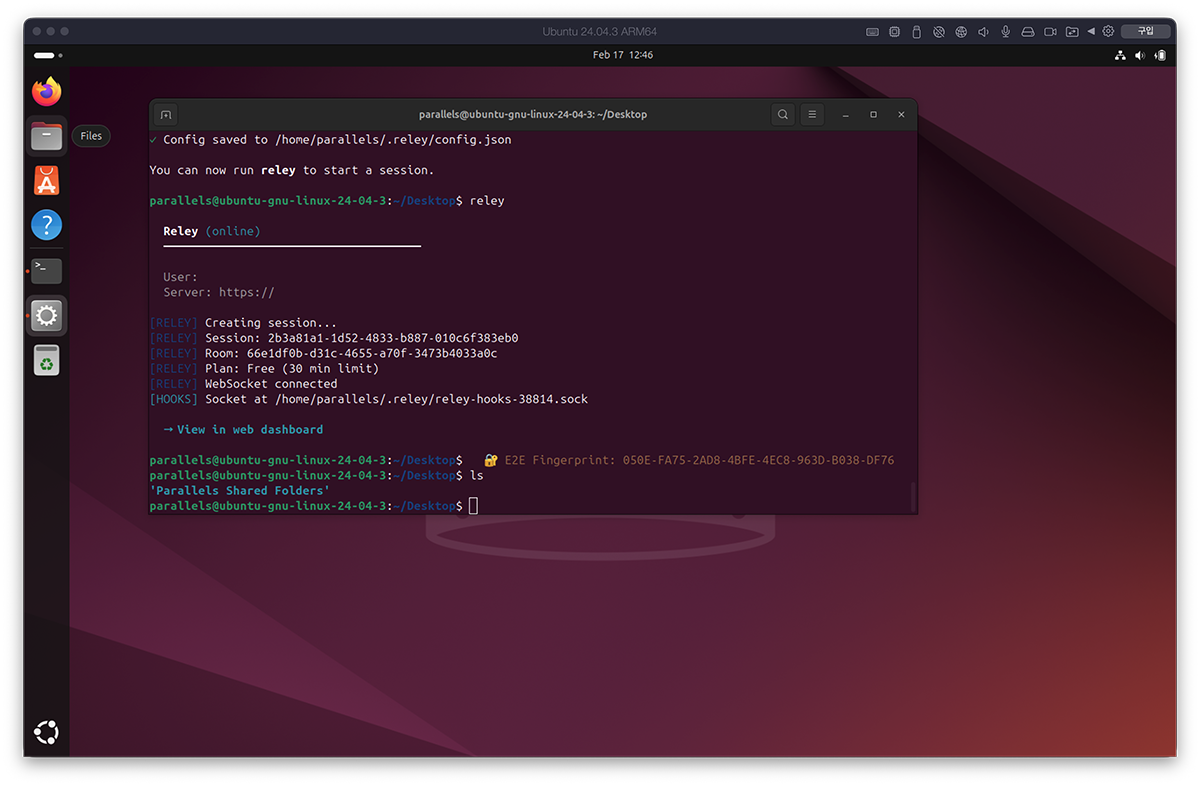
Task: Open the terminal hamburger menu
Action: tap(813, 115)
